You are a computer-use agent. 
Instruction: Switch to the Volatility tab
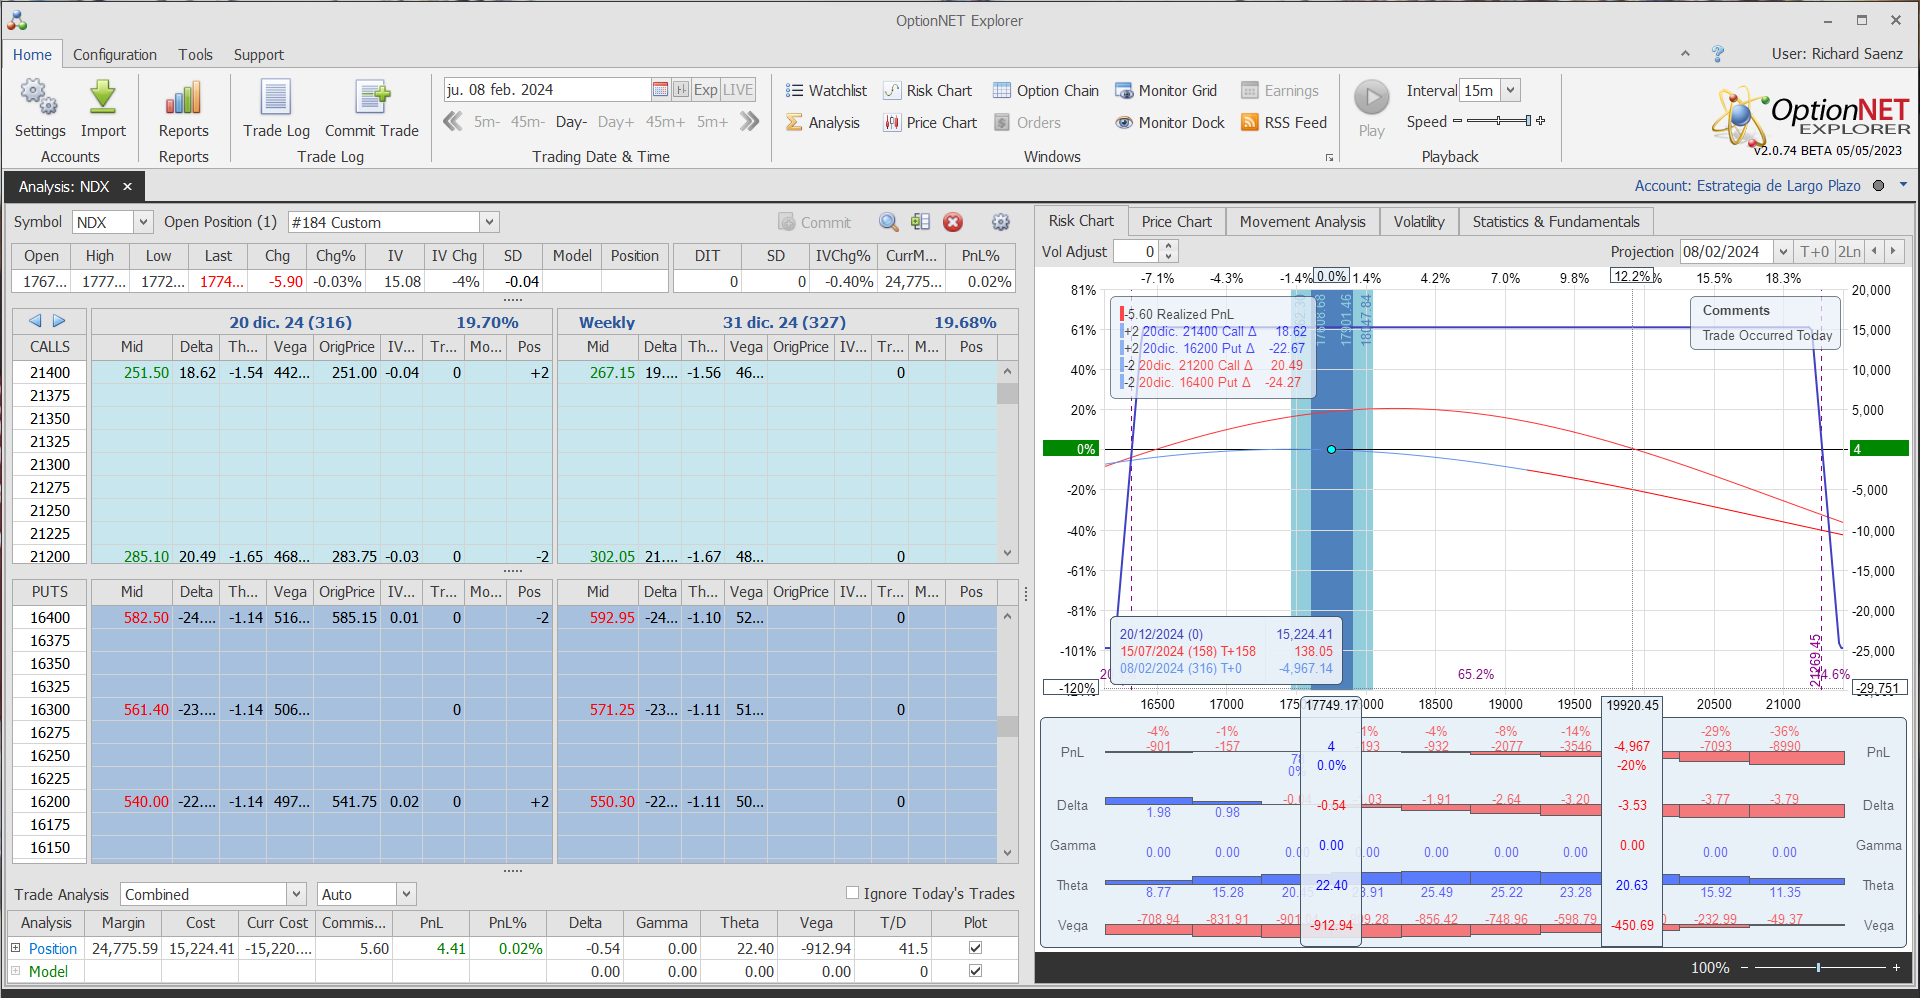click(1419, 221)
